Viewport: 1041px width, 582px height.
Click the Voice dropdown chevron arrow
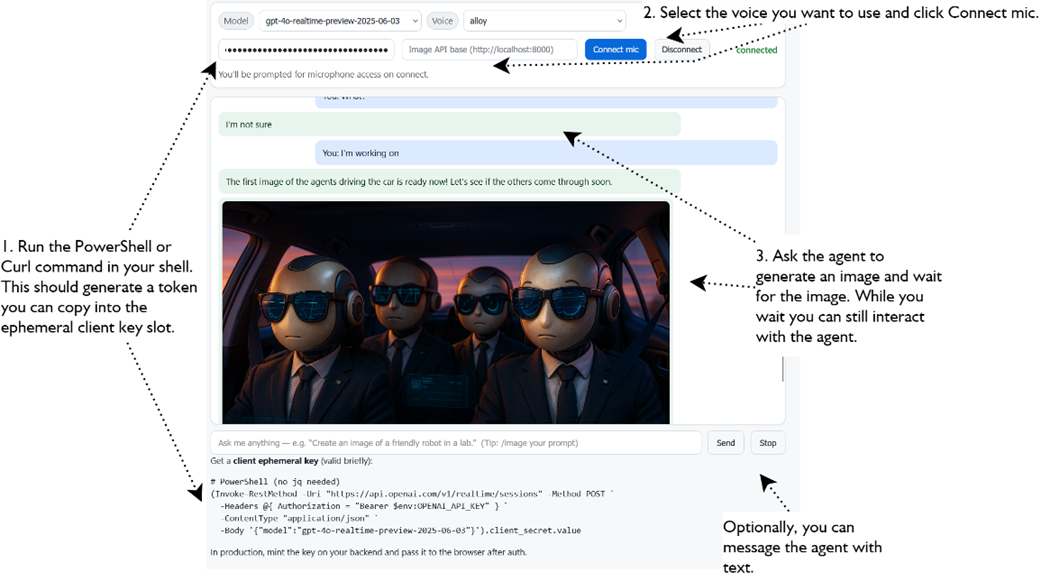pos(619,21)
